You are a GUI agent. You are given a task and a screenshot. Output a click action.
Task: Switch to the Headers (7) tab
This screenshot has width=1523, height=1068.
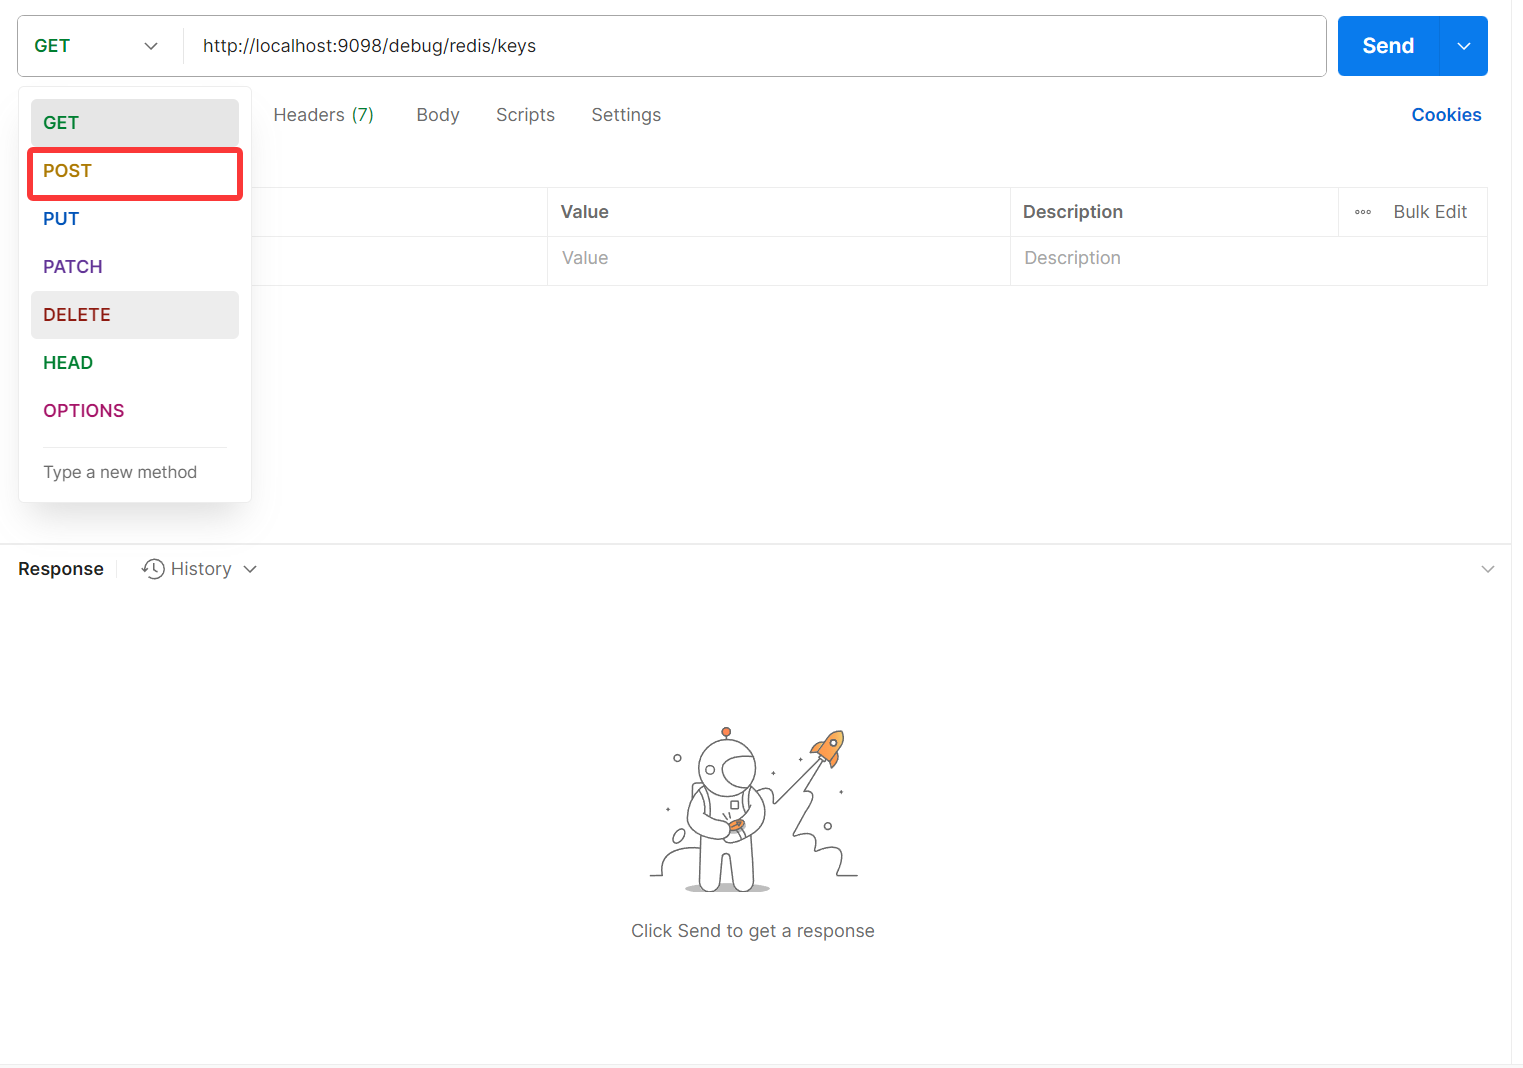click(x=324, y=115)
